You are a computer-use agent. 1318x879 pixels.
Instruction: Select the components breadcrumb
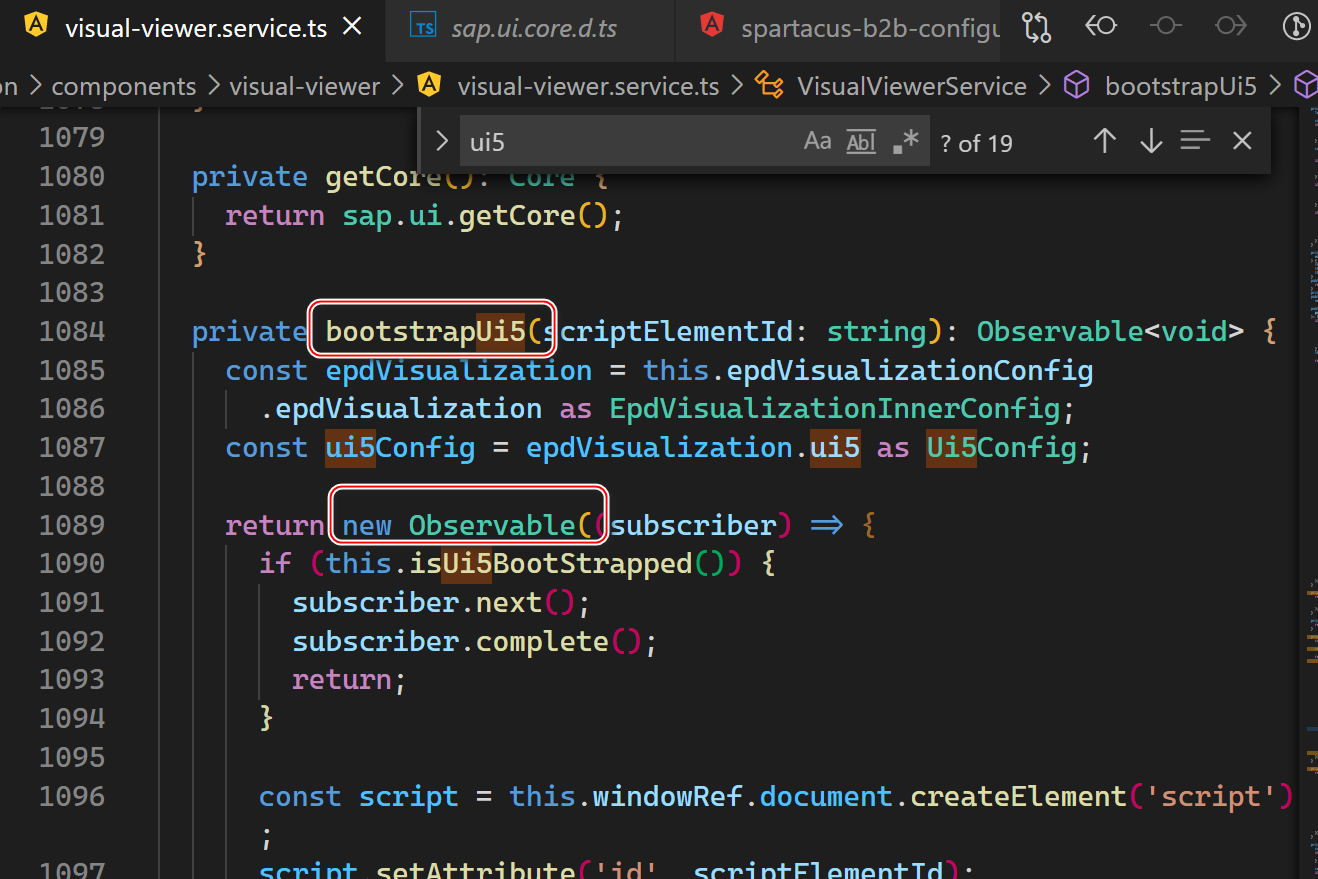coord(124,87)
